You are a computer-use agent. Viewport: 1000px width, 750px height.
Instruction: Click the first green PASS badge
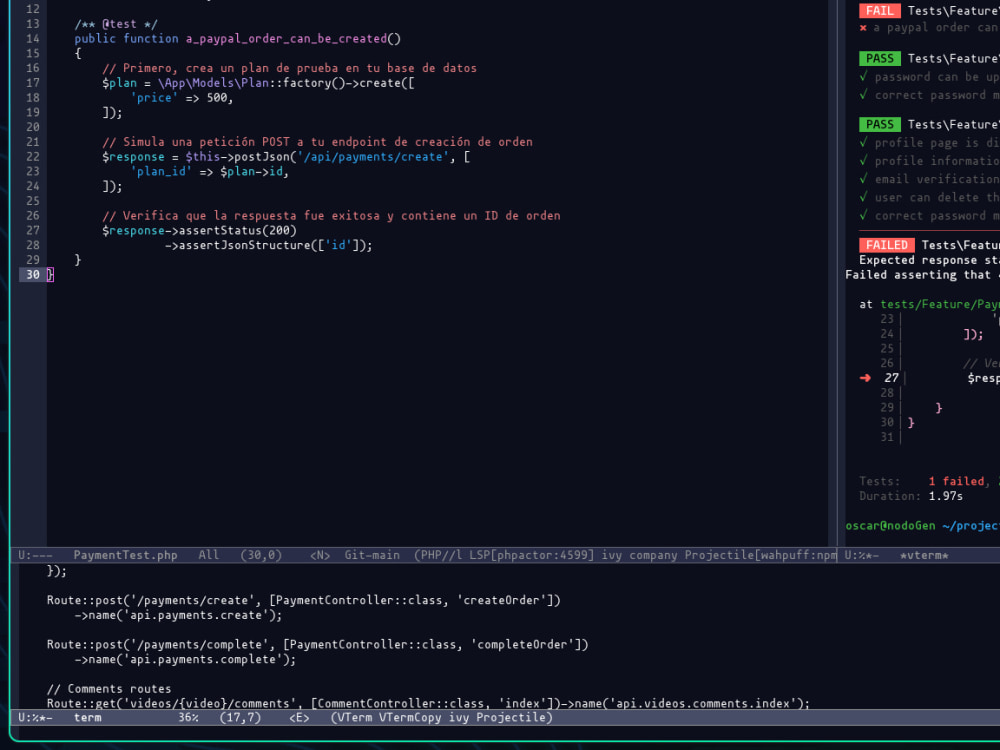tap(879, 58)
